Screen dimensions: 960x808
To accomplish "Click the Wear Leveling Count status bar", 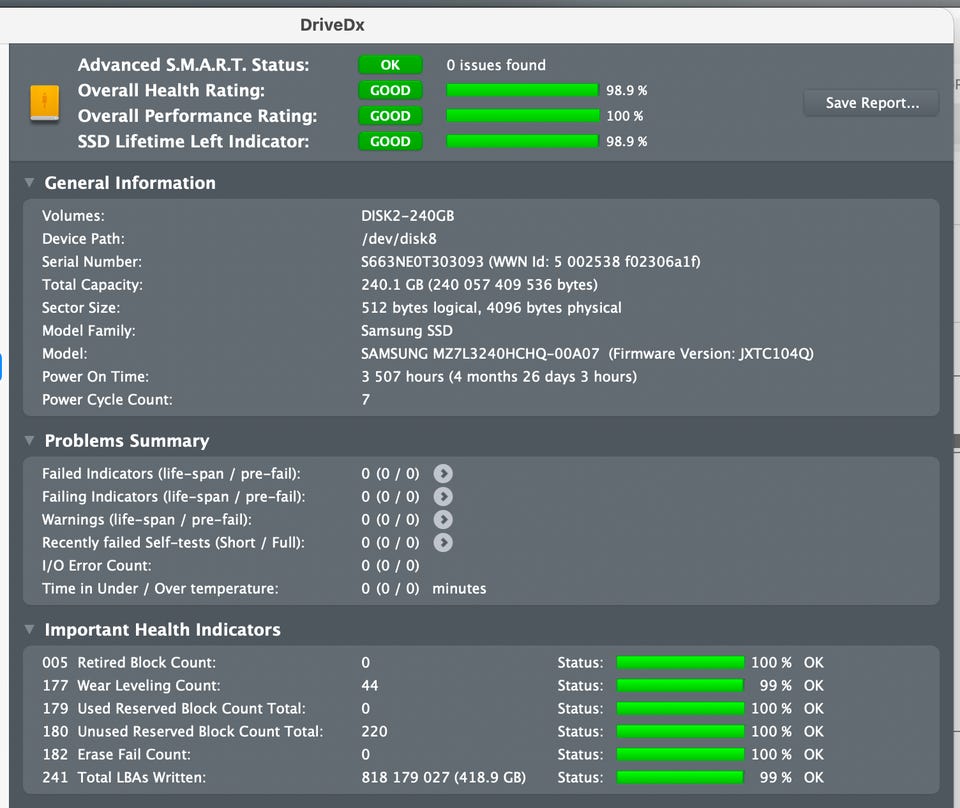I will click(680, 686).
